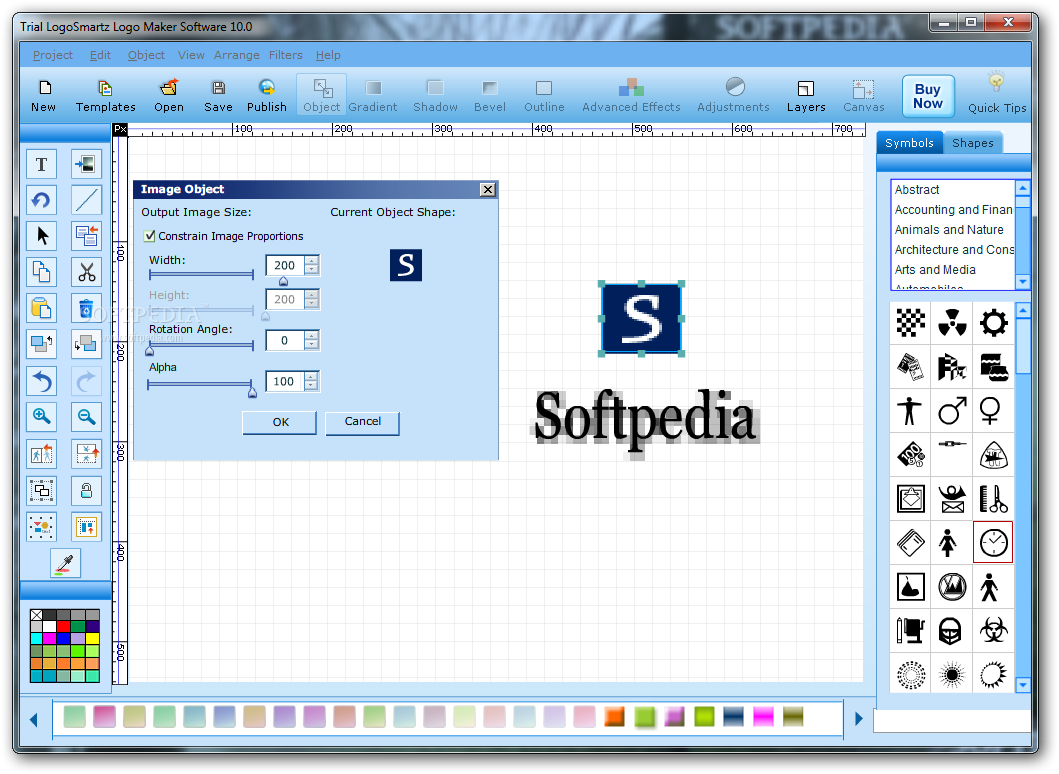Select the eyedropper color picker
The width and height of the screenshot is (1059, 774).
[x=66, y=563]
